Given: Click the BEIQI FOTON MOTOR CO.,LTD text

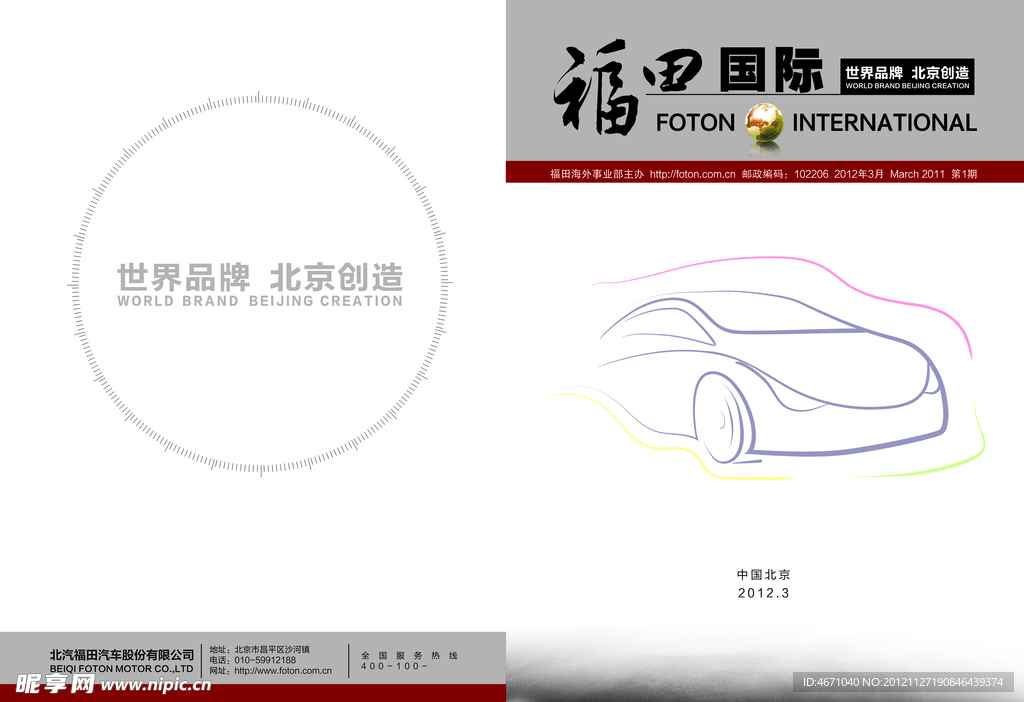Looking at the screenshot, I should (x=121, y=669).
